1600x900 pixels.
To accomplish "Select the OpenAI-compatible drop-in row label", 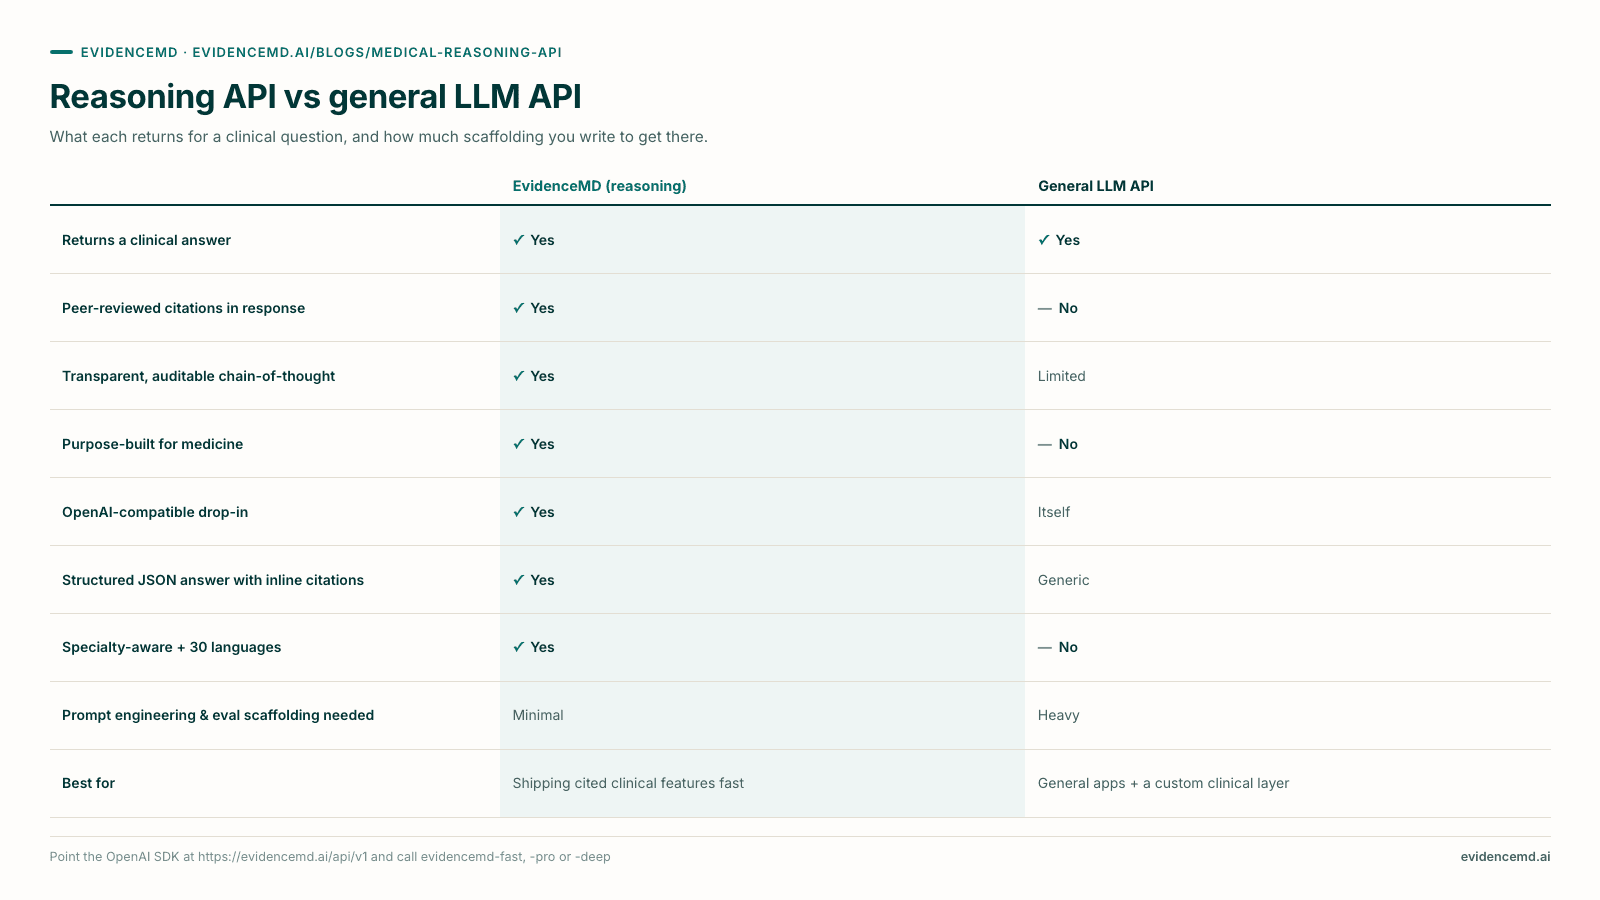I will point(155,512).
